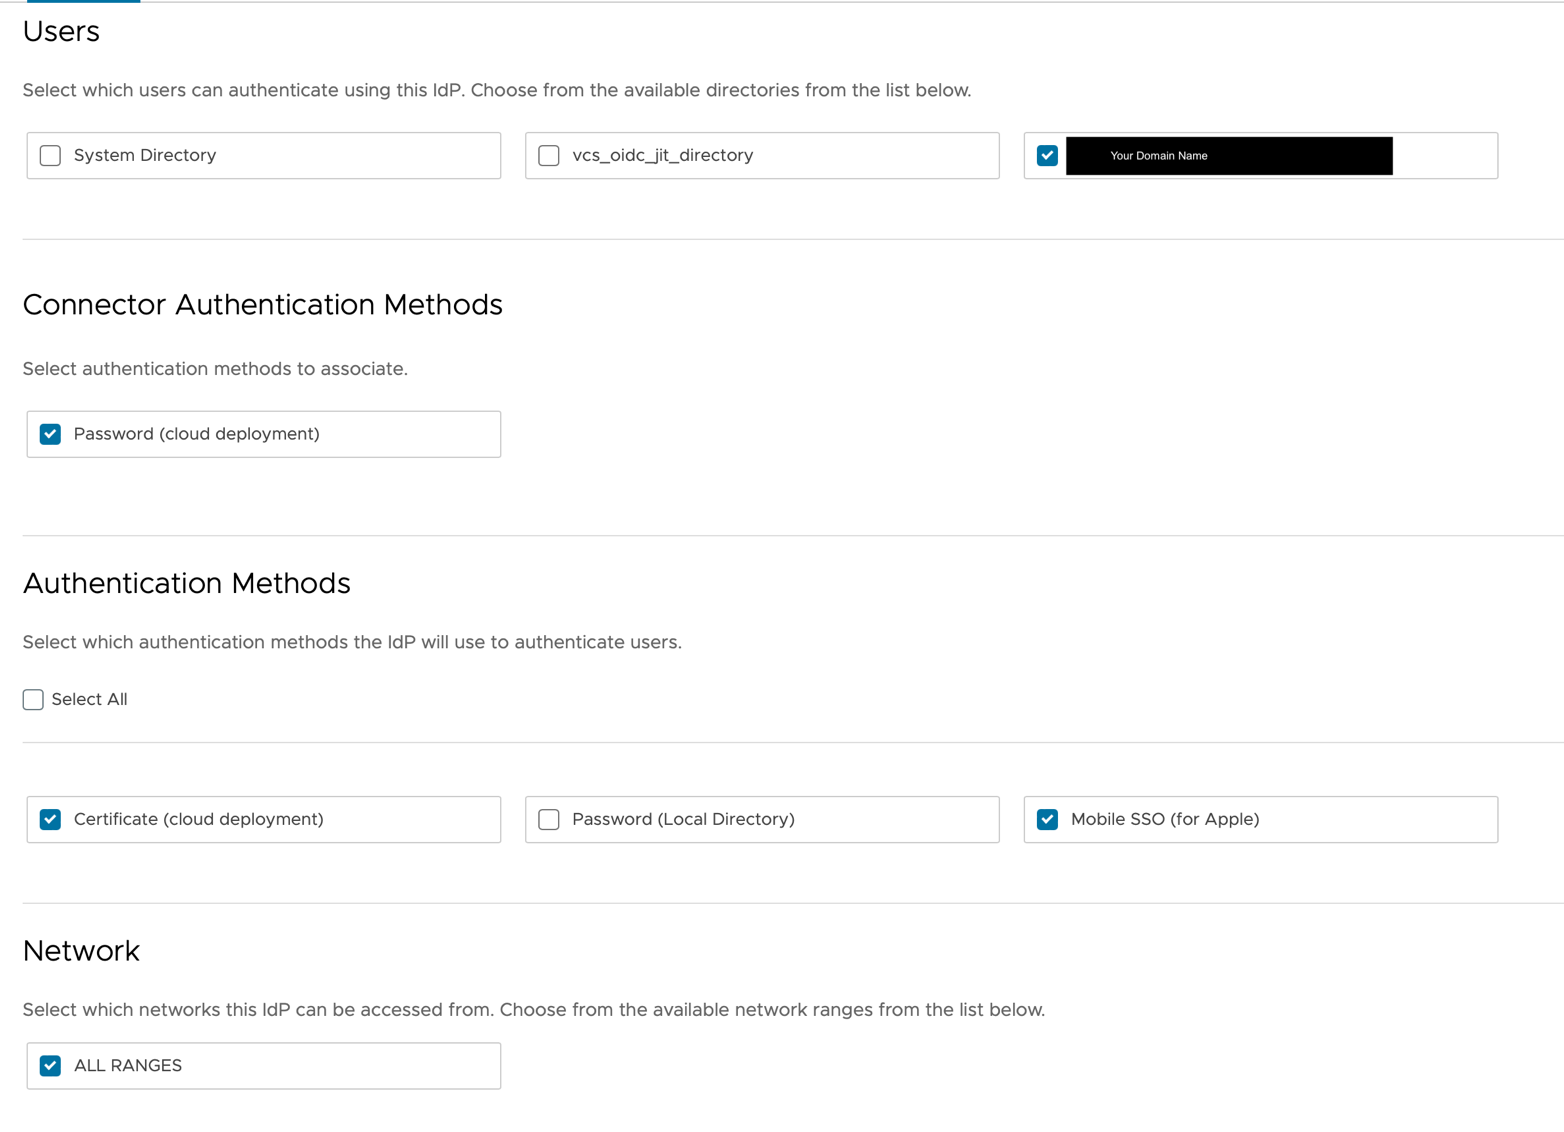This screenshot has height=1132, width=1564.
Task: Select the ALL RANGES card
Action: [x=263, y=1065]
